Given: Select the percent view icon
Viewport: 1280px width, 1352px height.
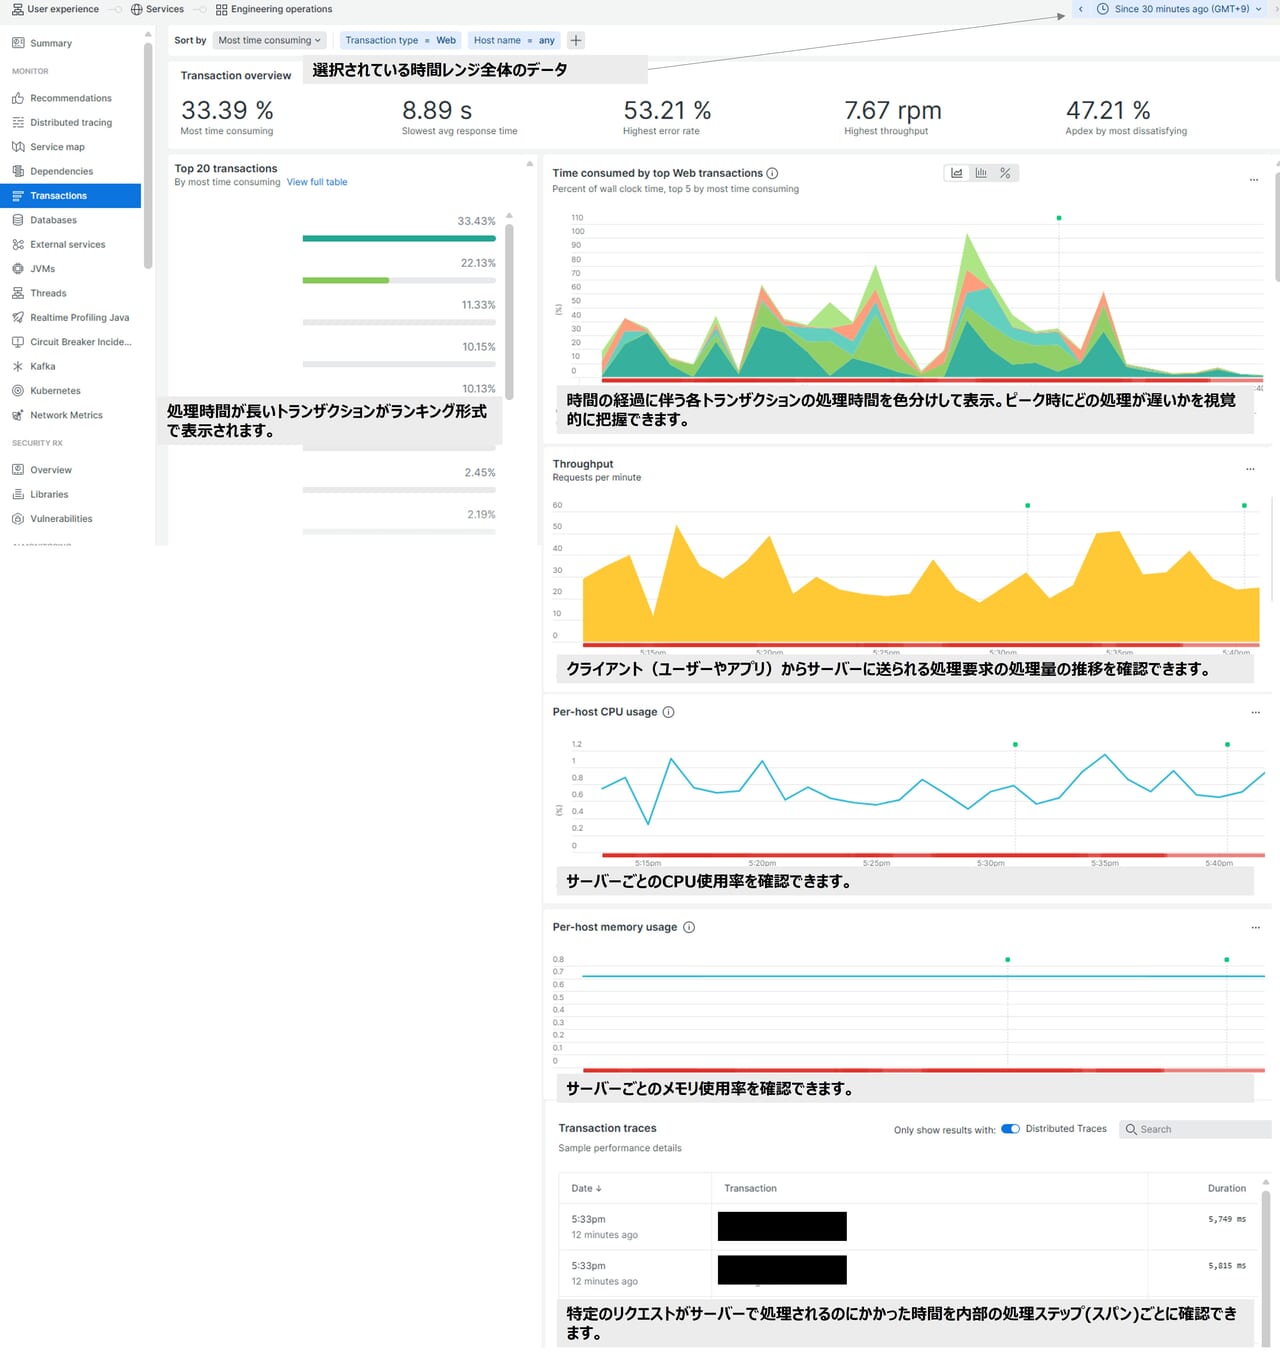Looking at the screenshot, I should pyautogui.click(x=1005, y=173).
